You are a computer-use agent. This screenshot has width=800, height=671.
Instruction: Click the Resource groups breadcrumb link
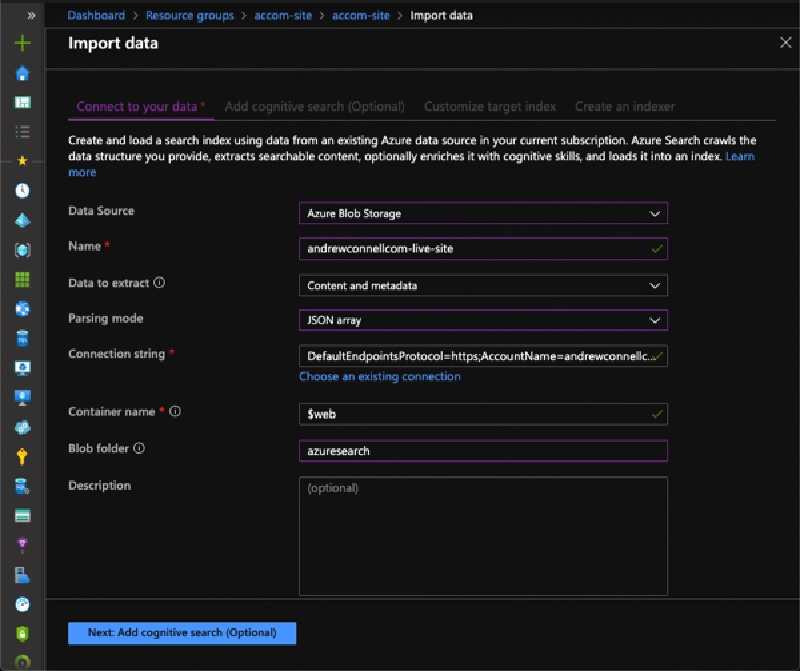pyautogui.click(x=190, y=15)
